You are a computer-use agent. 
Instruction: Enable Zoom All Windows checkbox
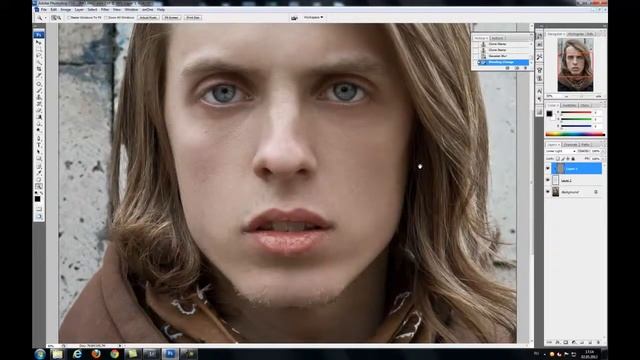(x=106, y=18)
